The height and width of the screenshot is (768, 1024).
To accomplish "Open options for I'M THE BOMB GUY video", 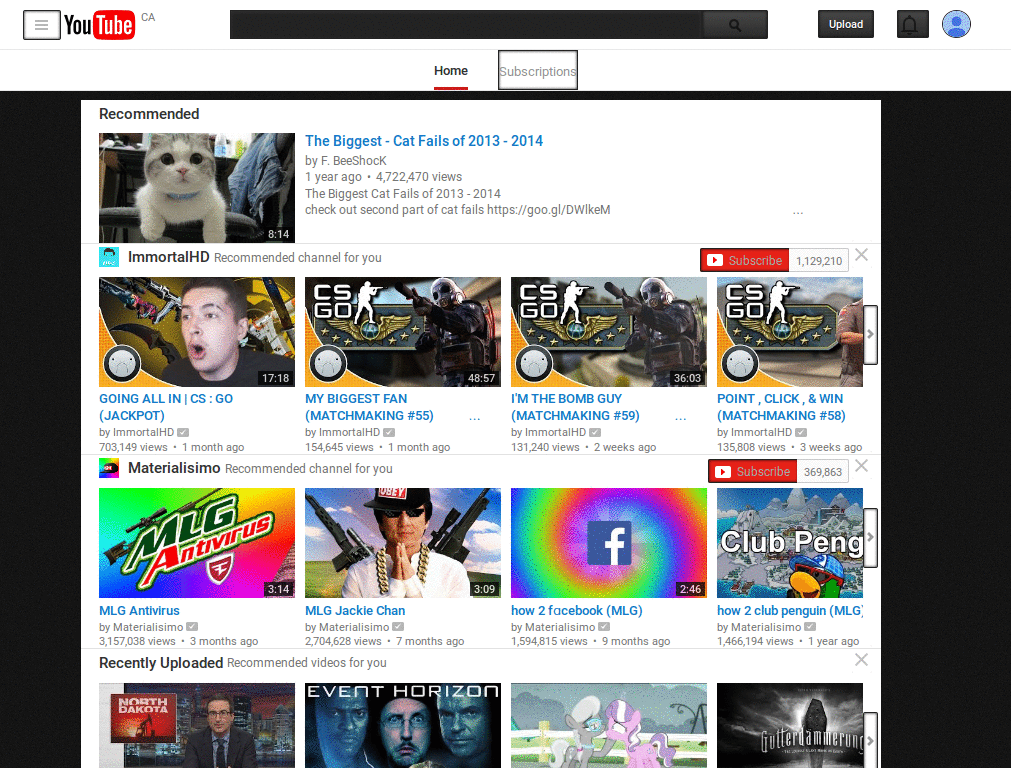I will coord(680,417).
